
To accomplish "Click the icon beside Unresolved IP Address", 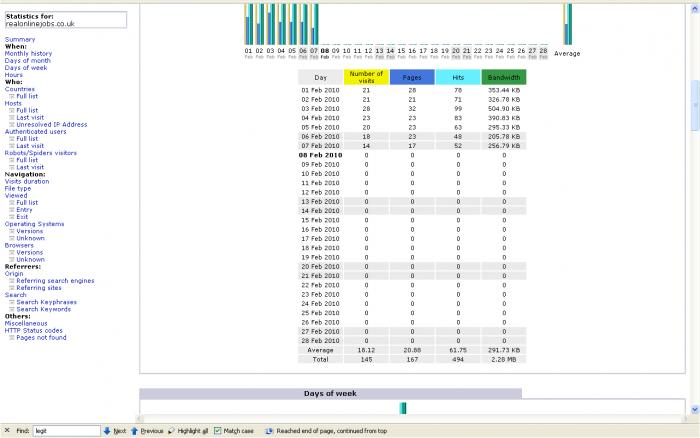I will (12, 125).
